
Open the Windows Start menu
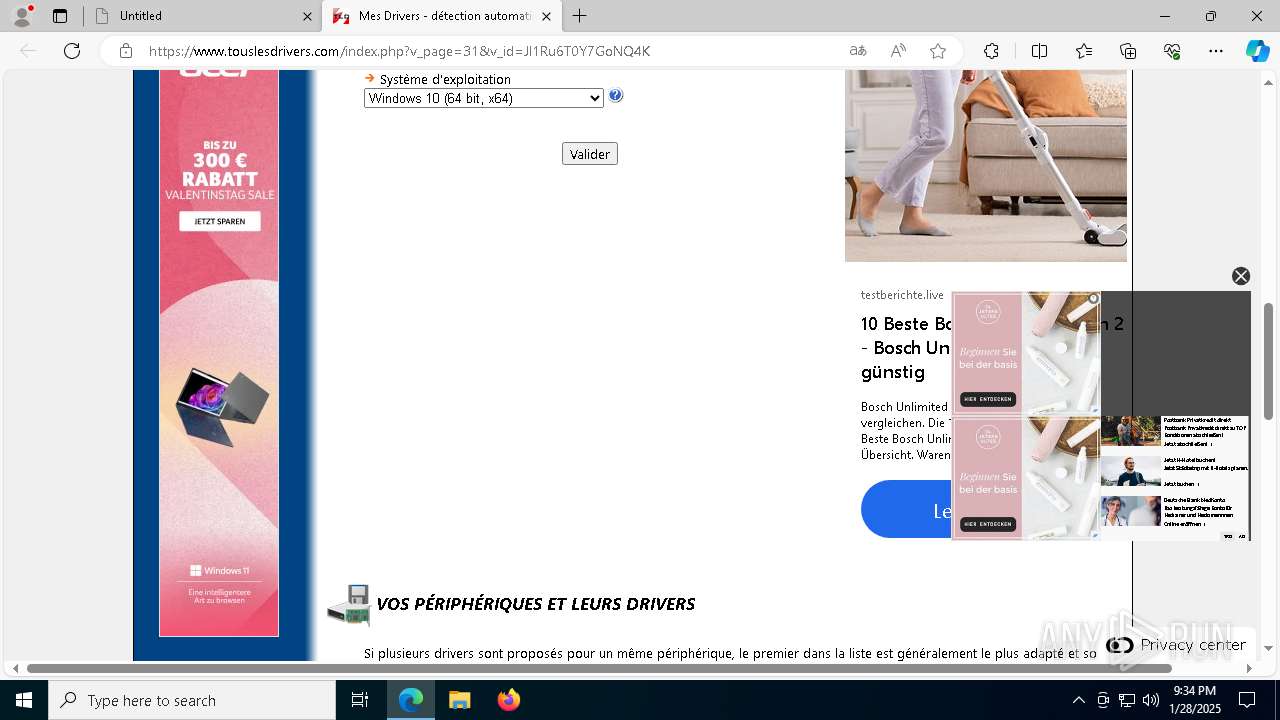[x=24, y=700]
